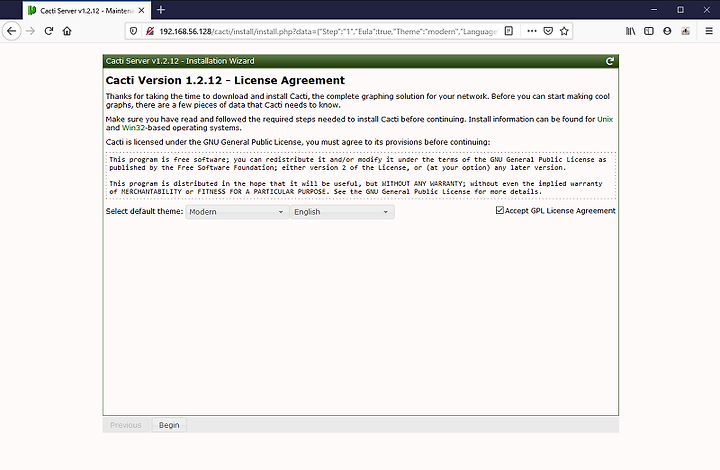
Task: Click the 'Select default theme:' label
Action: click(144, 211)
